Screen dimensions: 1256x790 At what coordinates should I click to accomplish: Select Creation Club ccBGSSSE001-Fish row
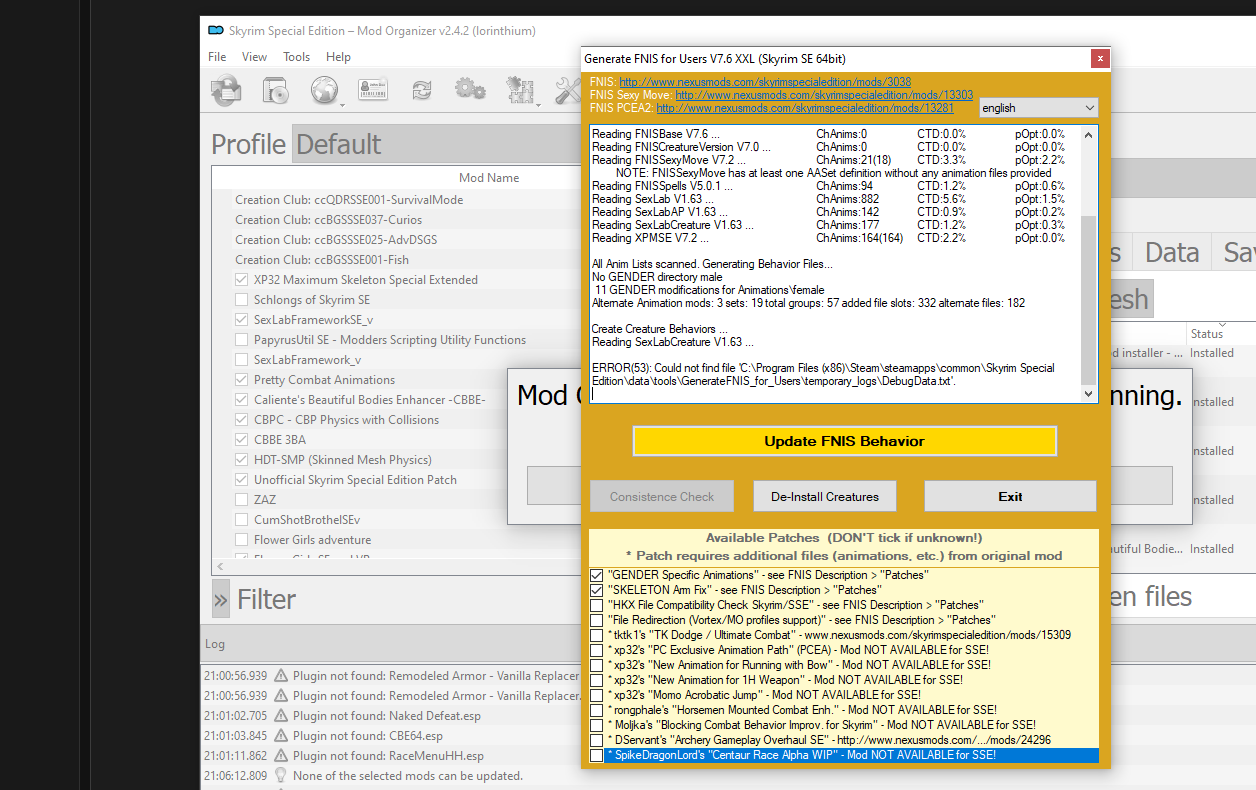point(322,260)
